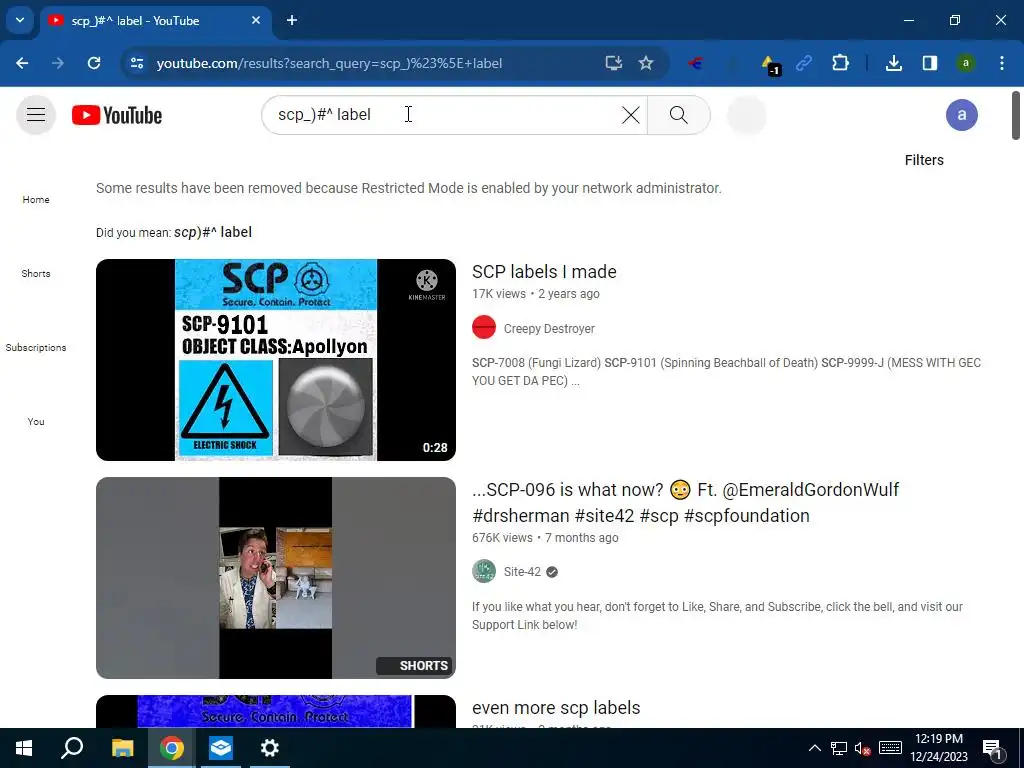Screen dimensions: 1024x768
Task: Open the Site-42 channel name
Action: 522,571
